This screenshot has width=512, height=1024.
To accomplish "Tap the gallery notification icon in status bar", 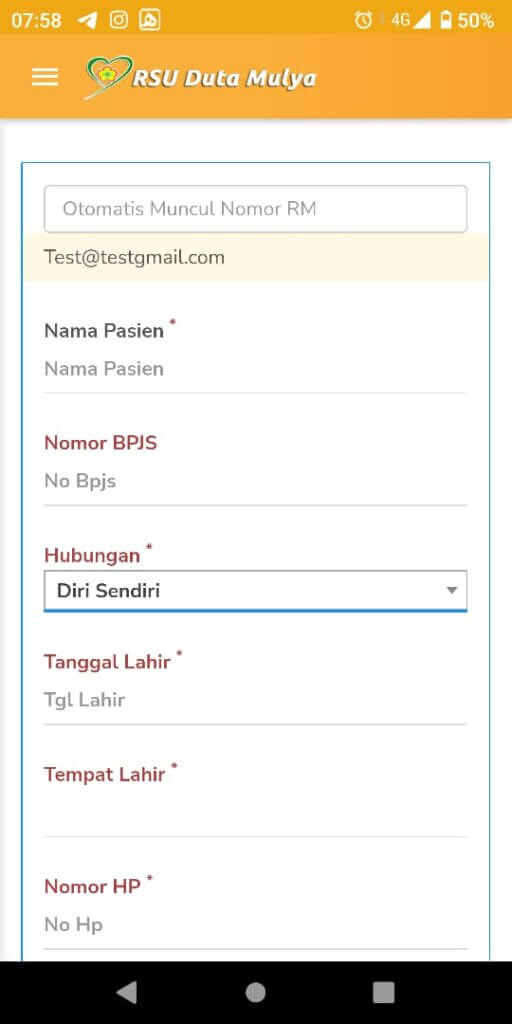I will click(x=150, y=20).
